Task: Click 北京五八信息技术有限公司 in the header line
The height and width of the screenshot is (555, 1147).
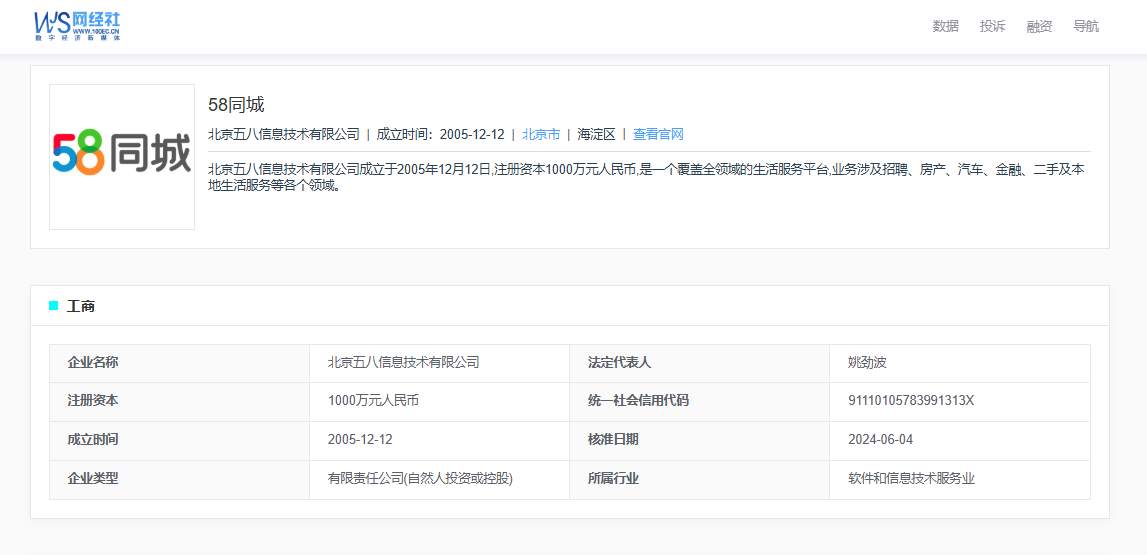Action: click(x=284, y=135)
